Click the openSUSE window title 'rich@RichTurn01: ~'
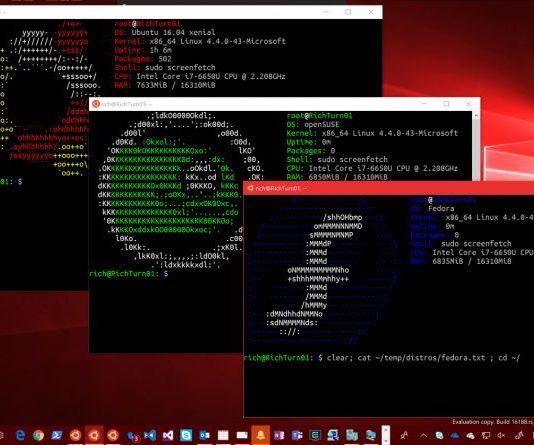Viewport: 534px width, 445px height. (127, 104)
